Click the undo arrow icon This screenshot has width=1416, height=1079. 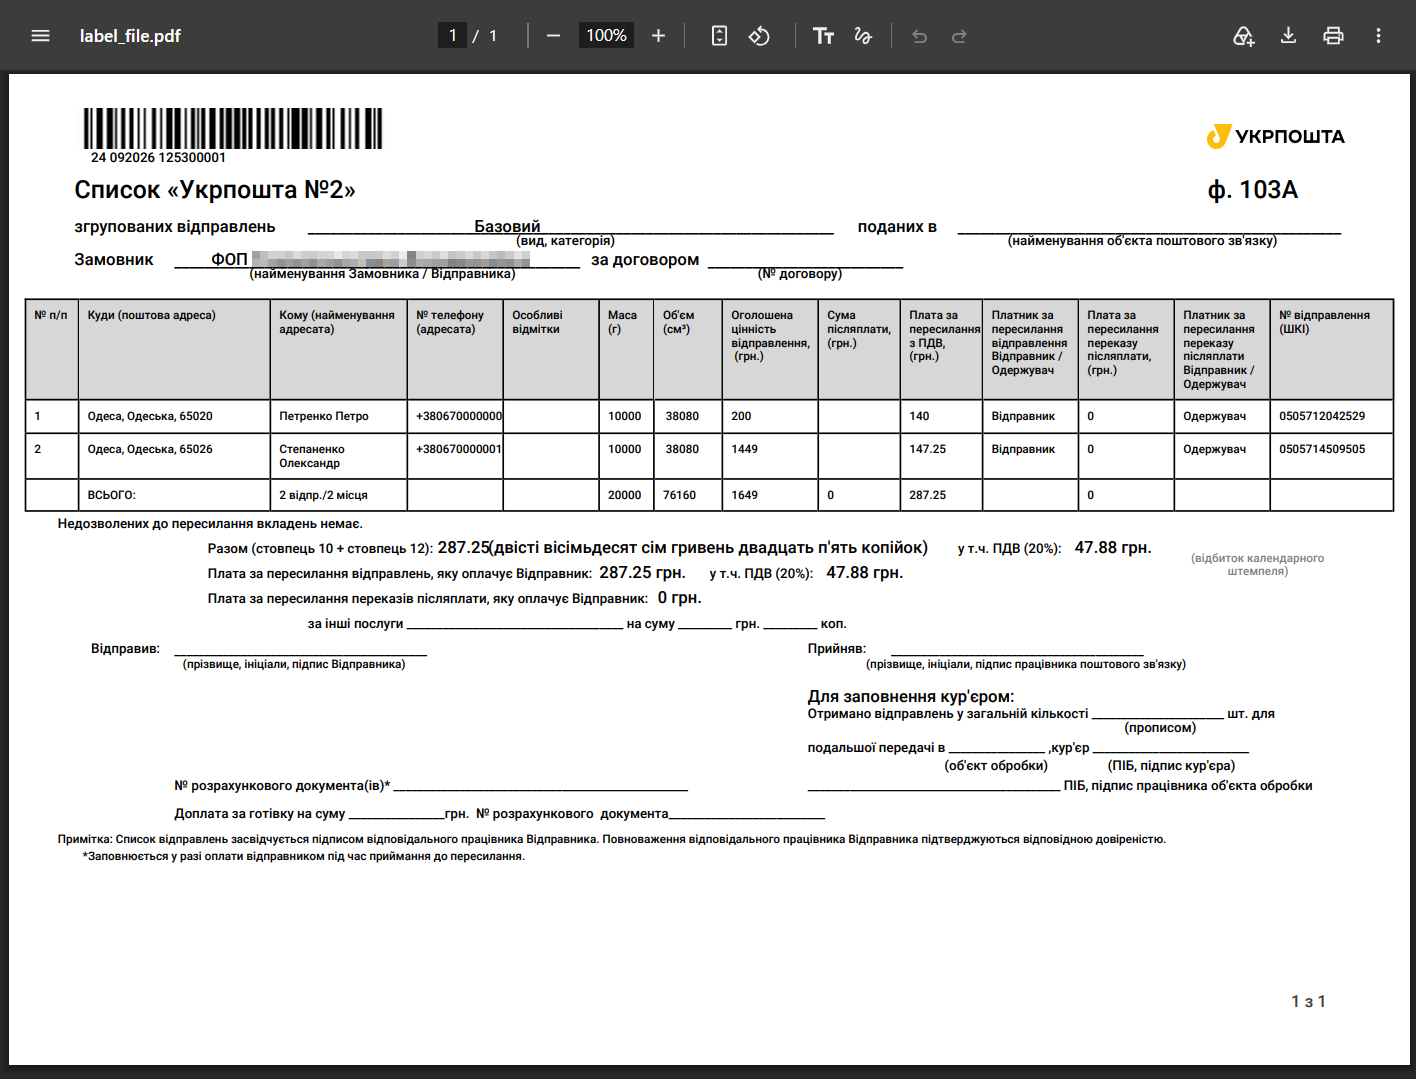(920, 36)
